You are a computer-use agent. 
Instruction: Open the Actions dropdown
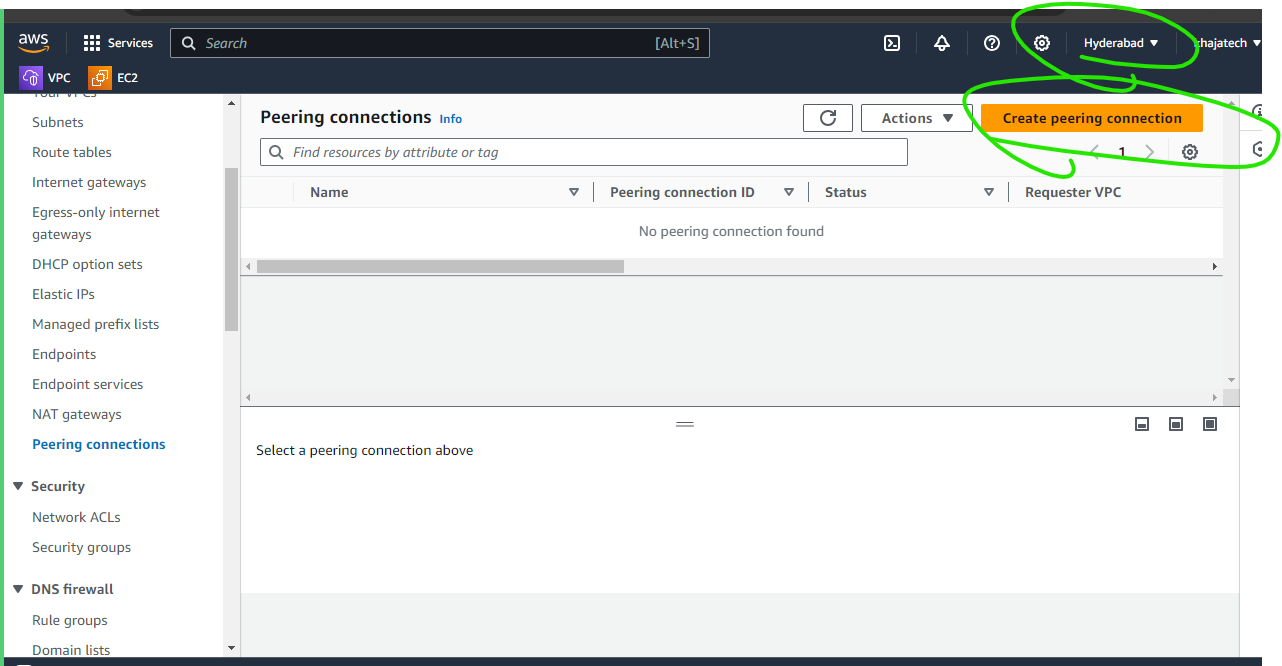[917, 118]
